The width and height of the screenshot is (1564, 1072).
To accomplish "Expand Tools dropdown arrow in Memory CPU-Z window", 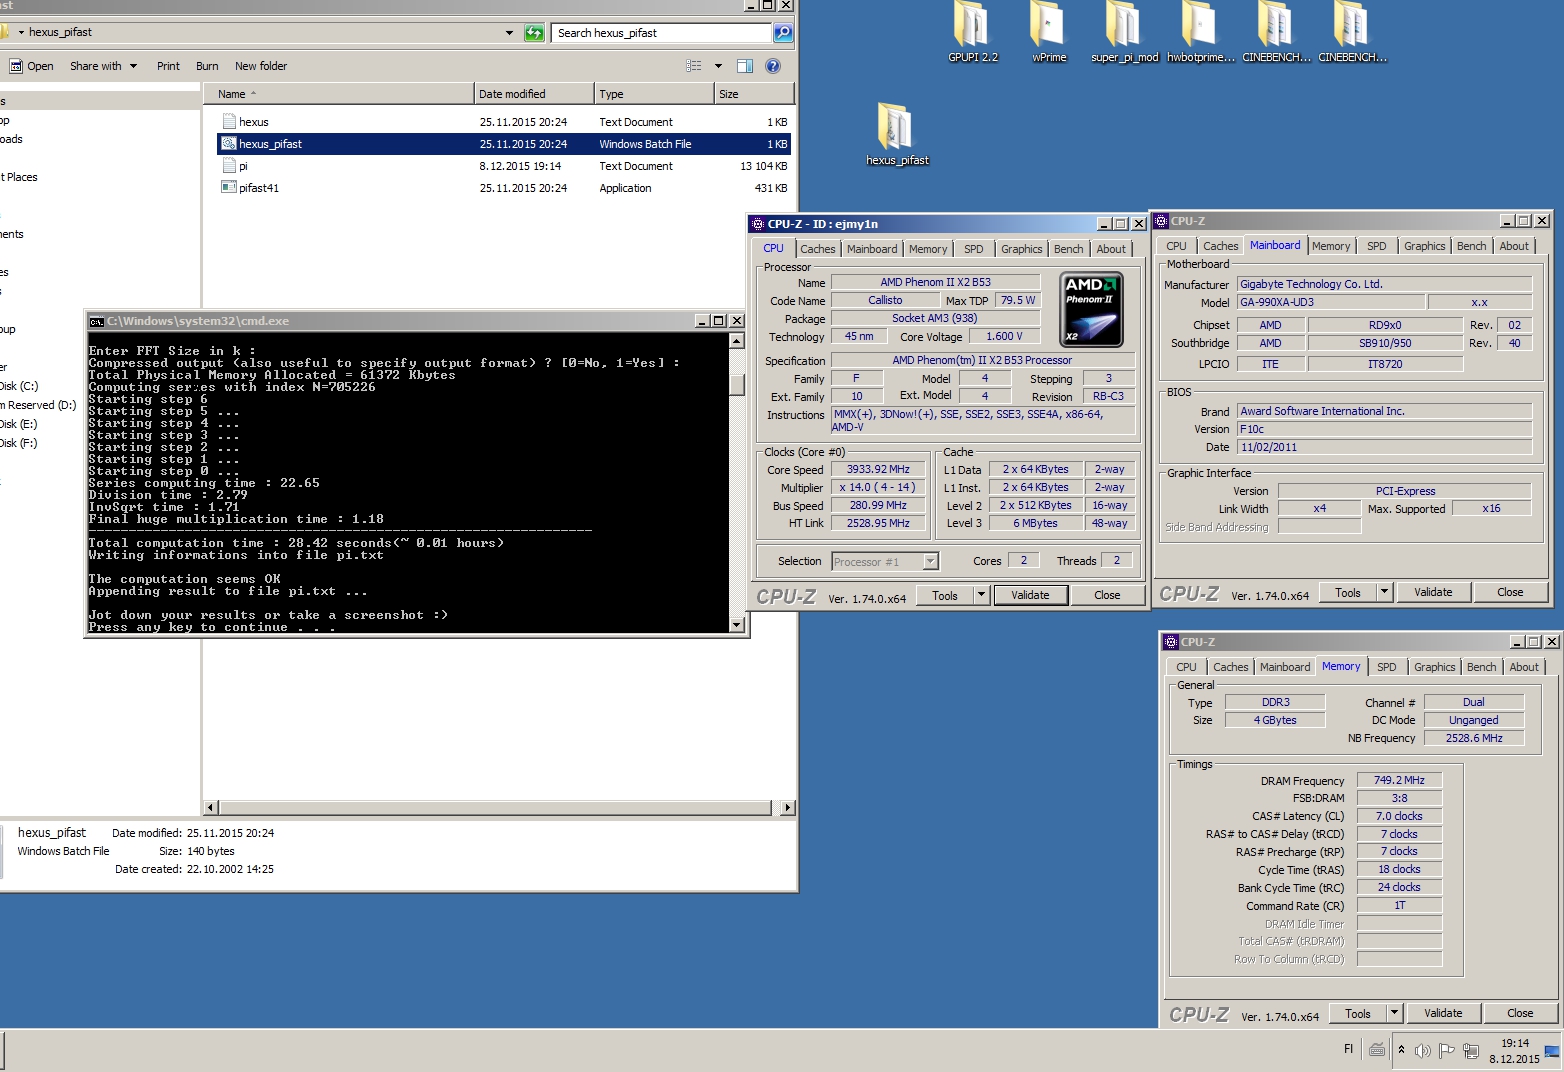I will pyautogui.click(x=1394, y=1013).
